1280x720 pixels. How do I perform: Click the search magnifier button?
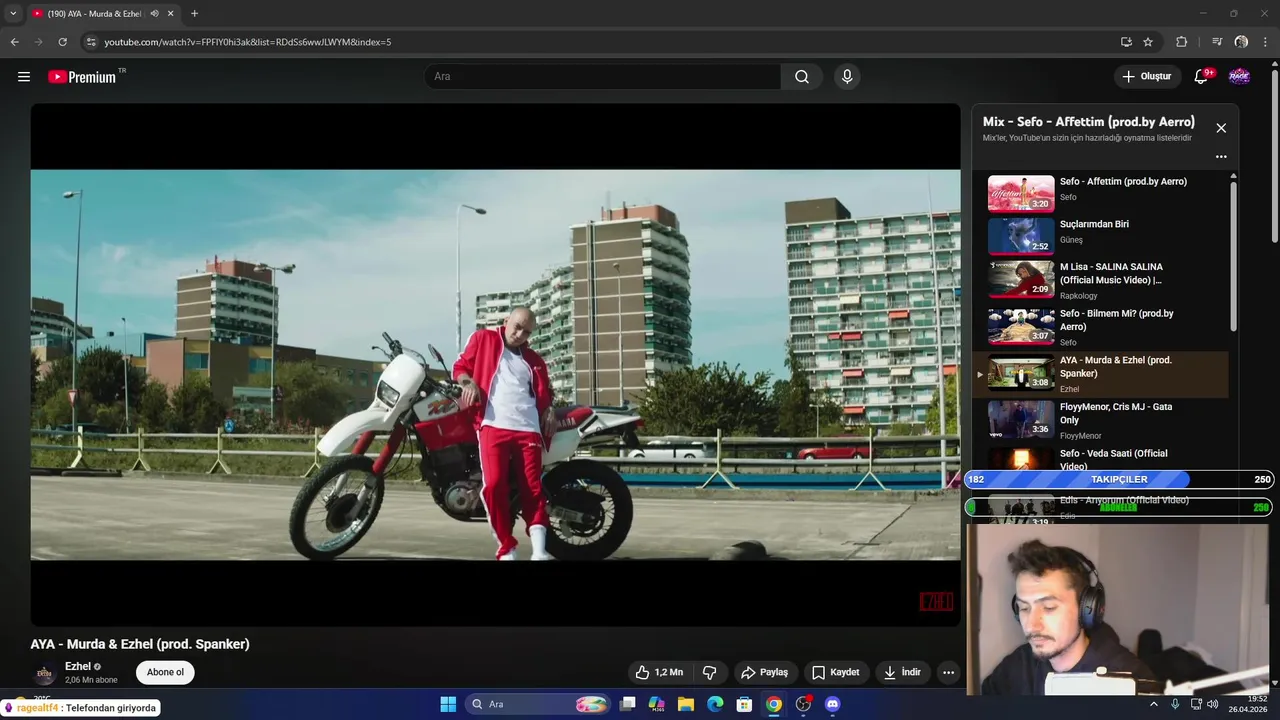pyautogui.click(x=802, y=77)
